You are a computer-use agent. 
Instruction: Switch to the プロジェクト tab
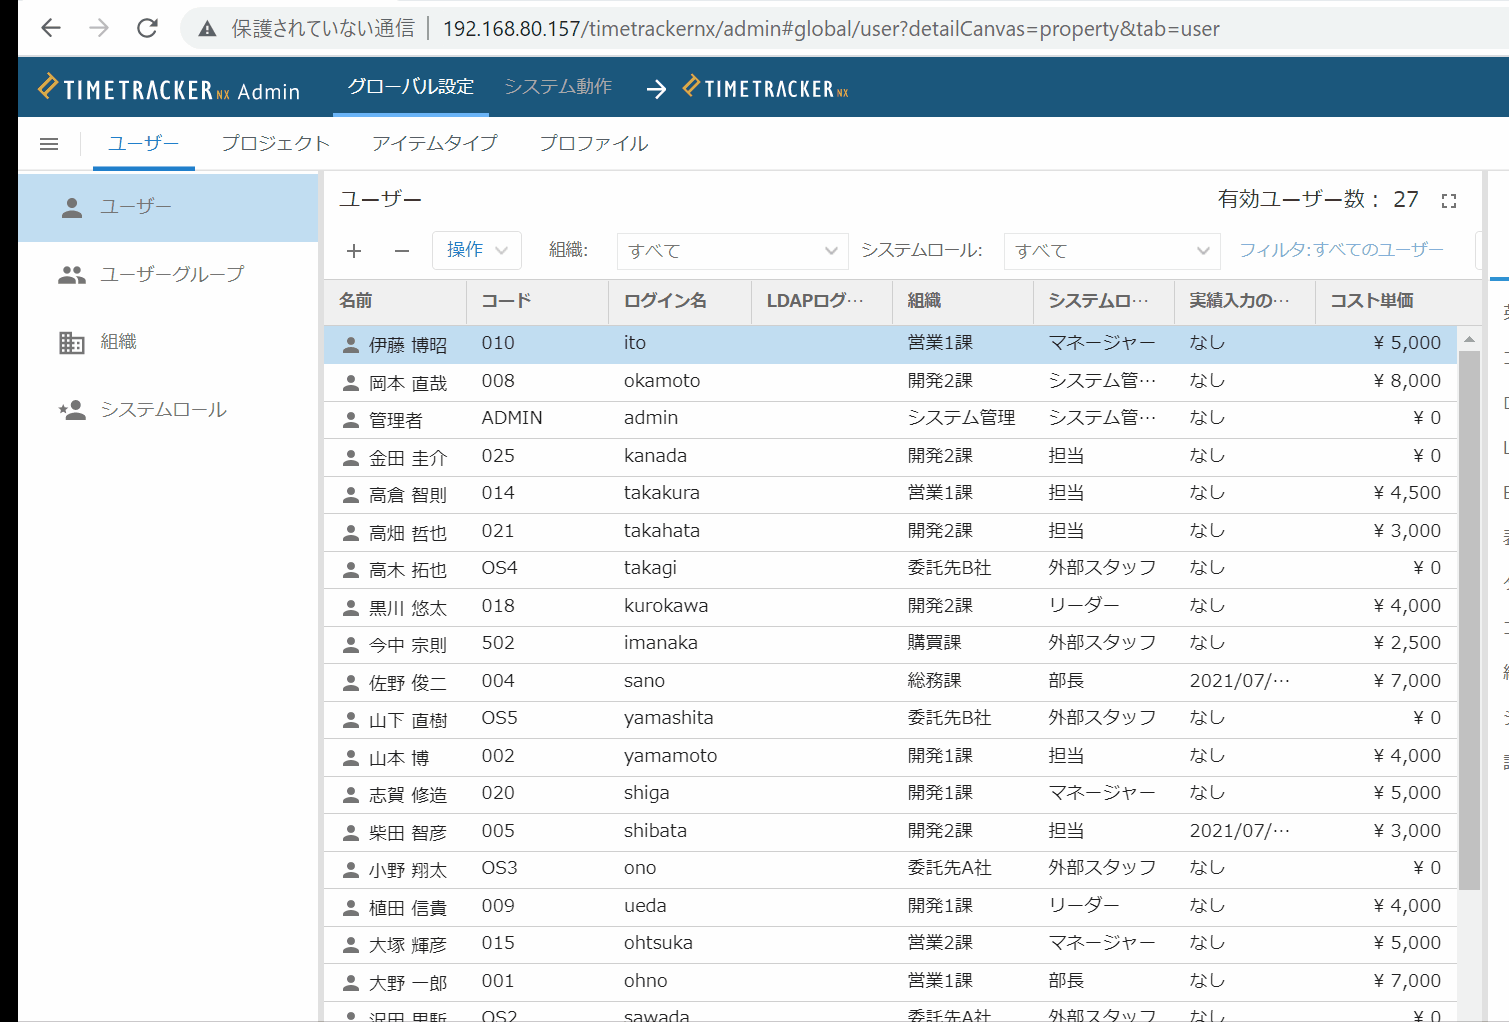(x=275, y=144)
